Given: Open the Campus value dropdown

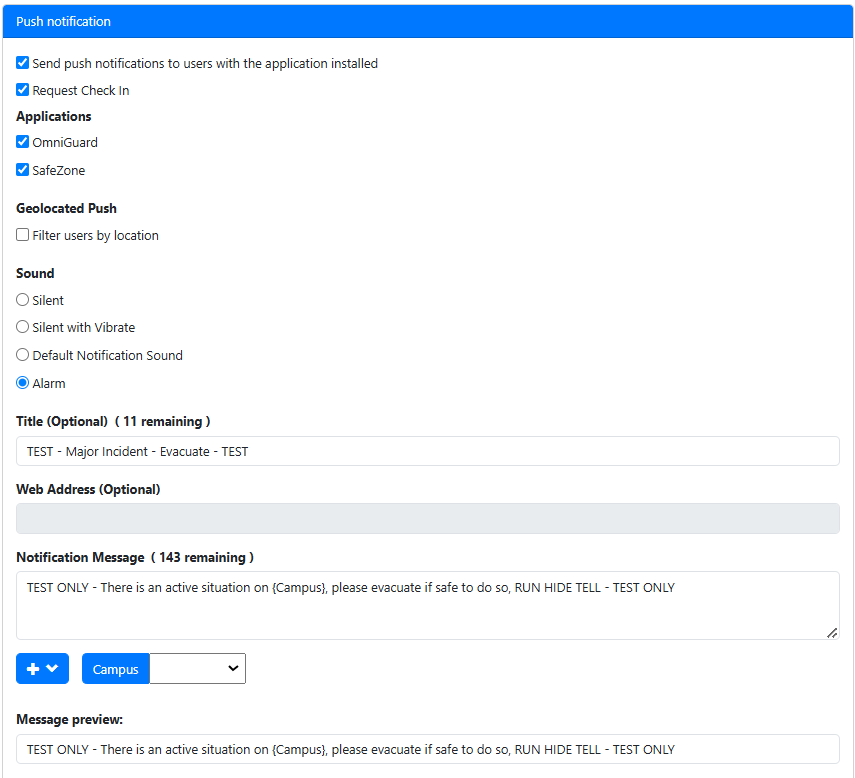Looking at the screenshot, I should point(198,669).
